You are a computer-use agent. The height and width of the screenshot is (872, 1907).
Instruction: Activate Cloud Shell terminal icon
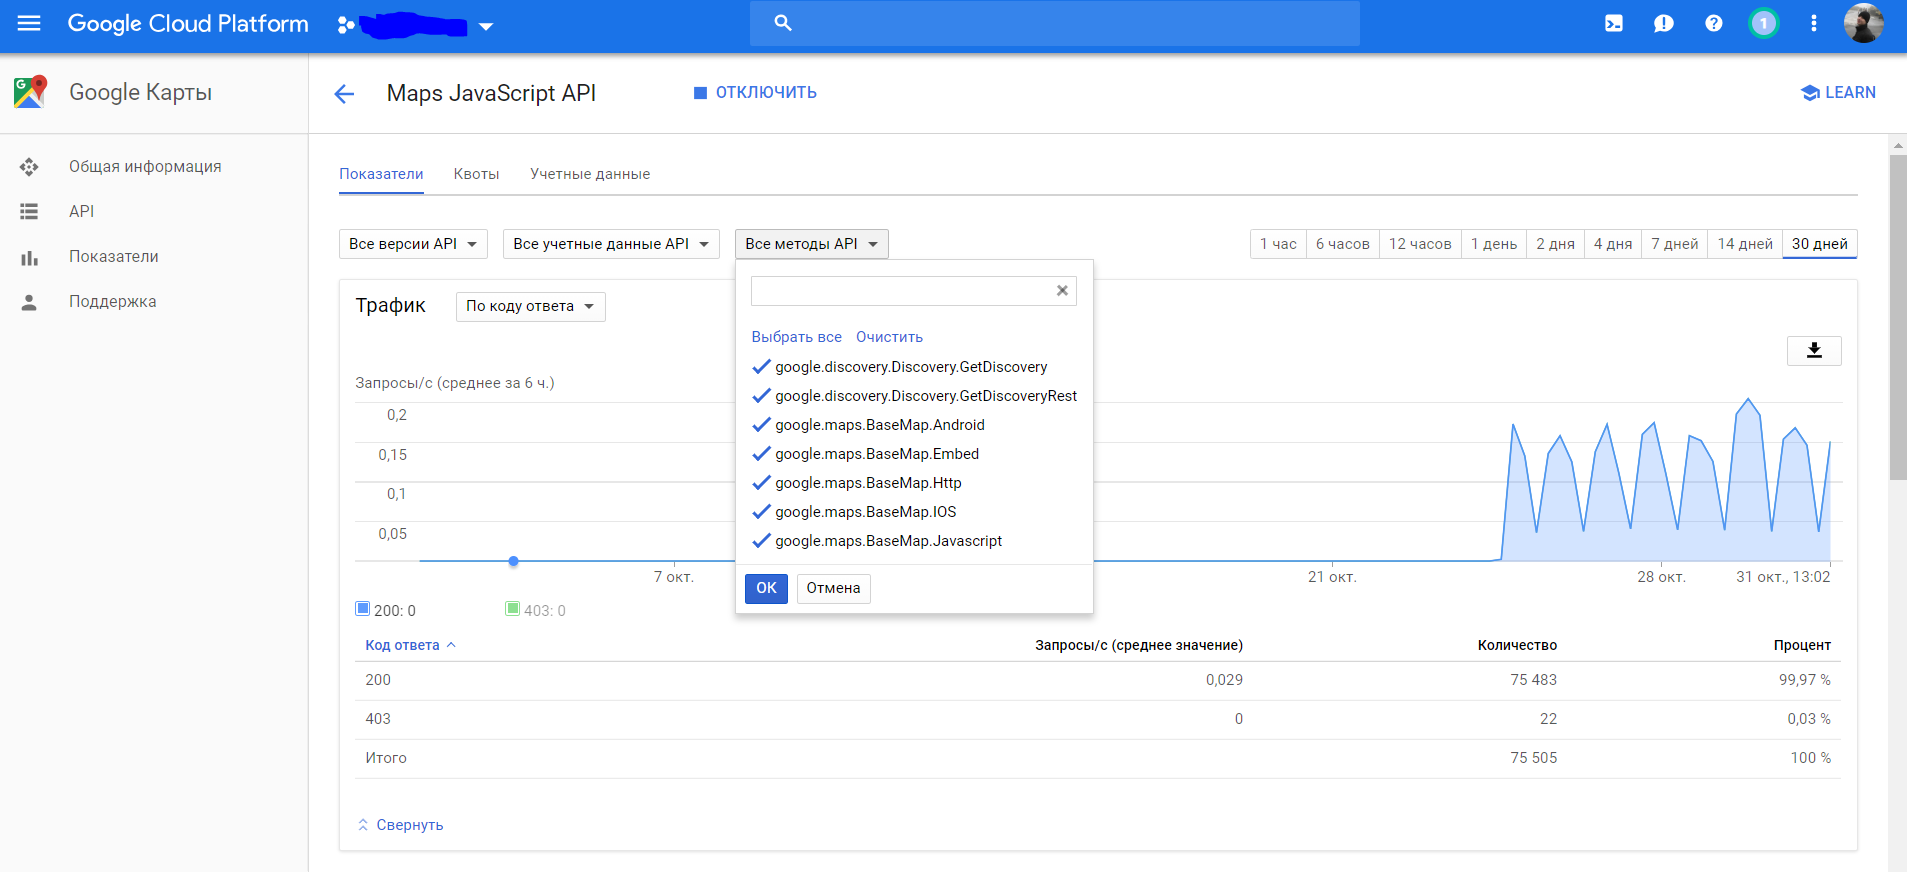(x=1614, y=23)
